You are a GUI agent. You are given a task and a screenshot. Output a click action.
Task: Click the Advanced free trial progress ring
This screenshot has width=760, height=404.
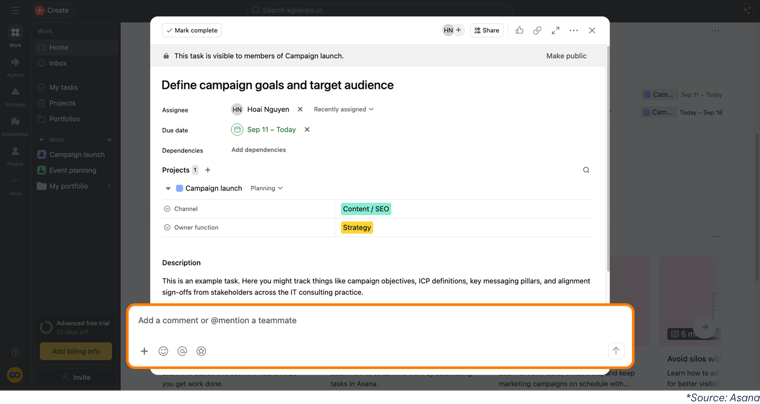pos(47,328)
